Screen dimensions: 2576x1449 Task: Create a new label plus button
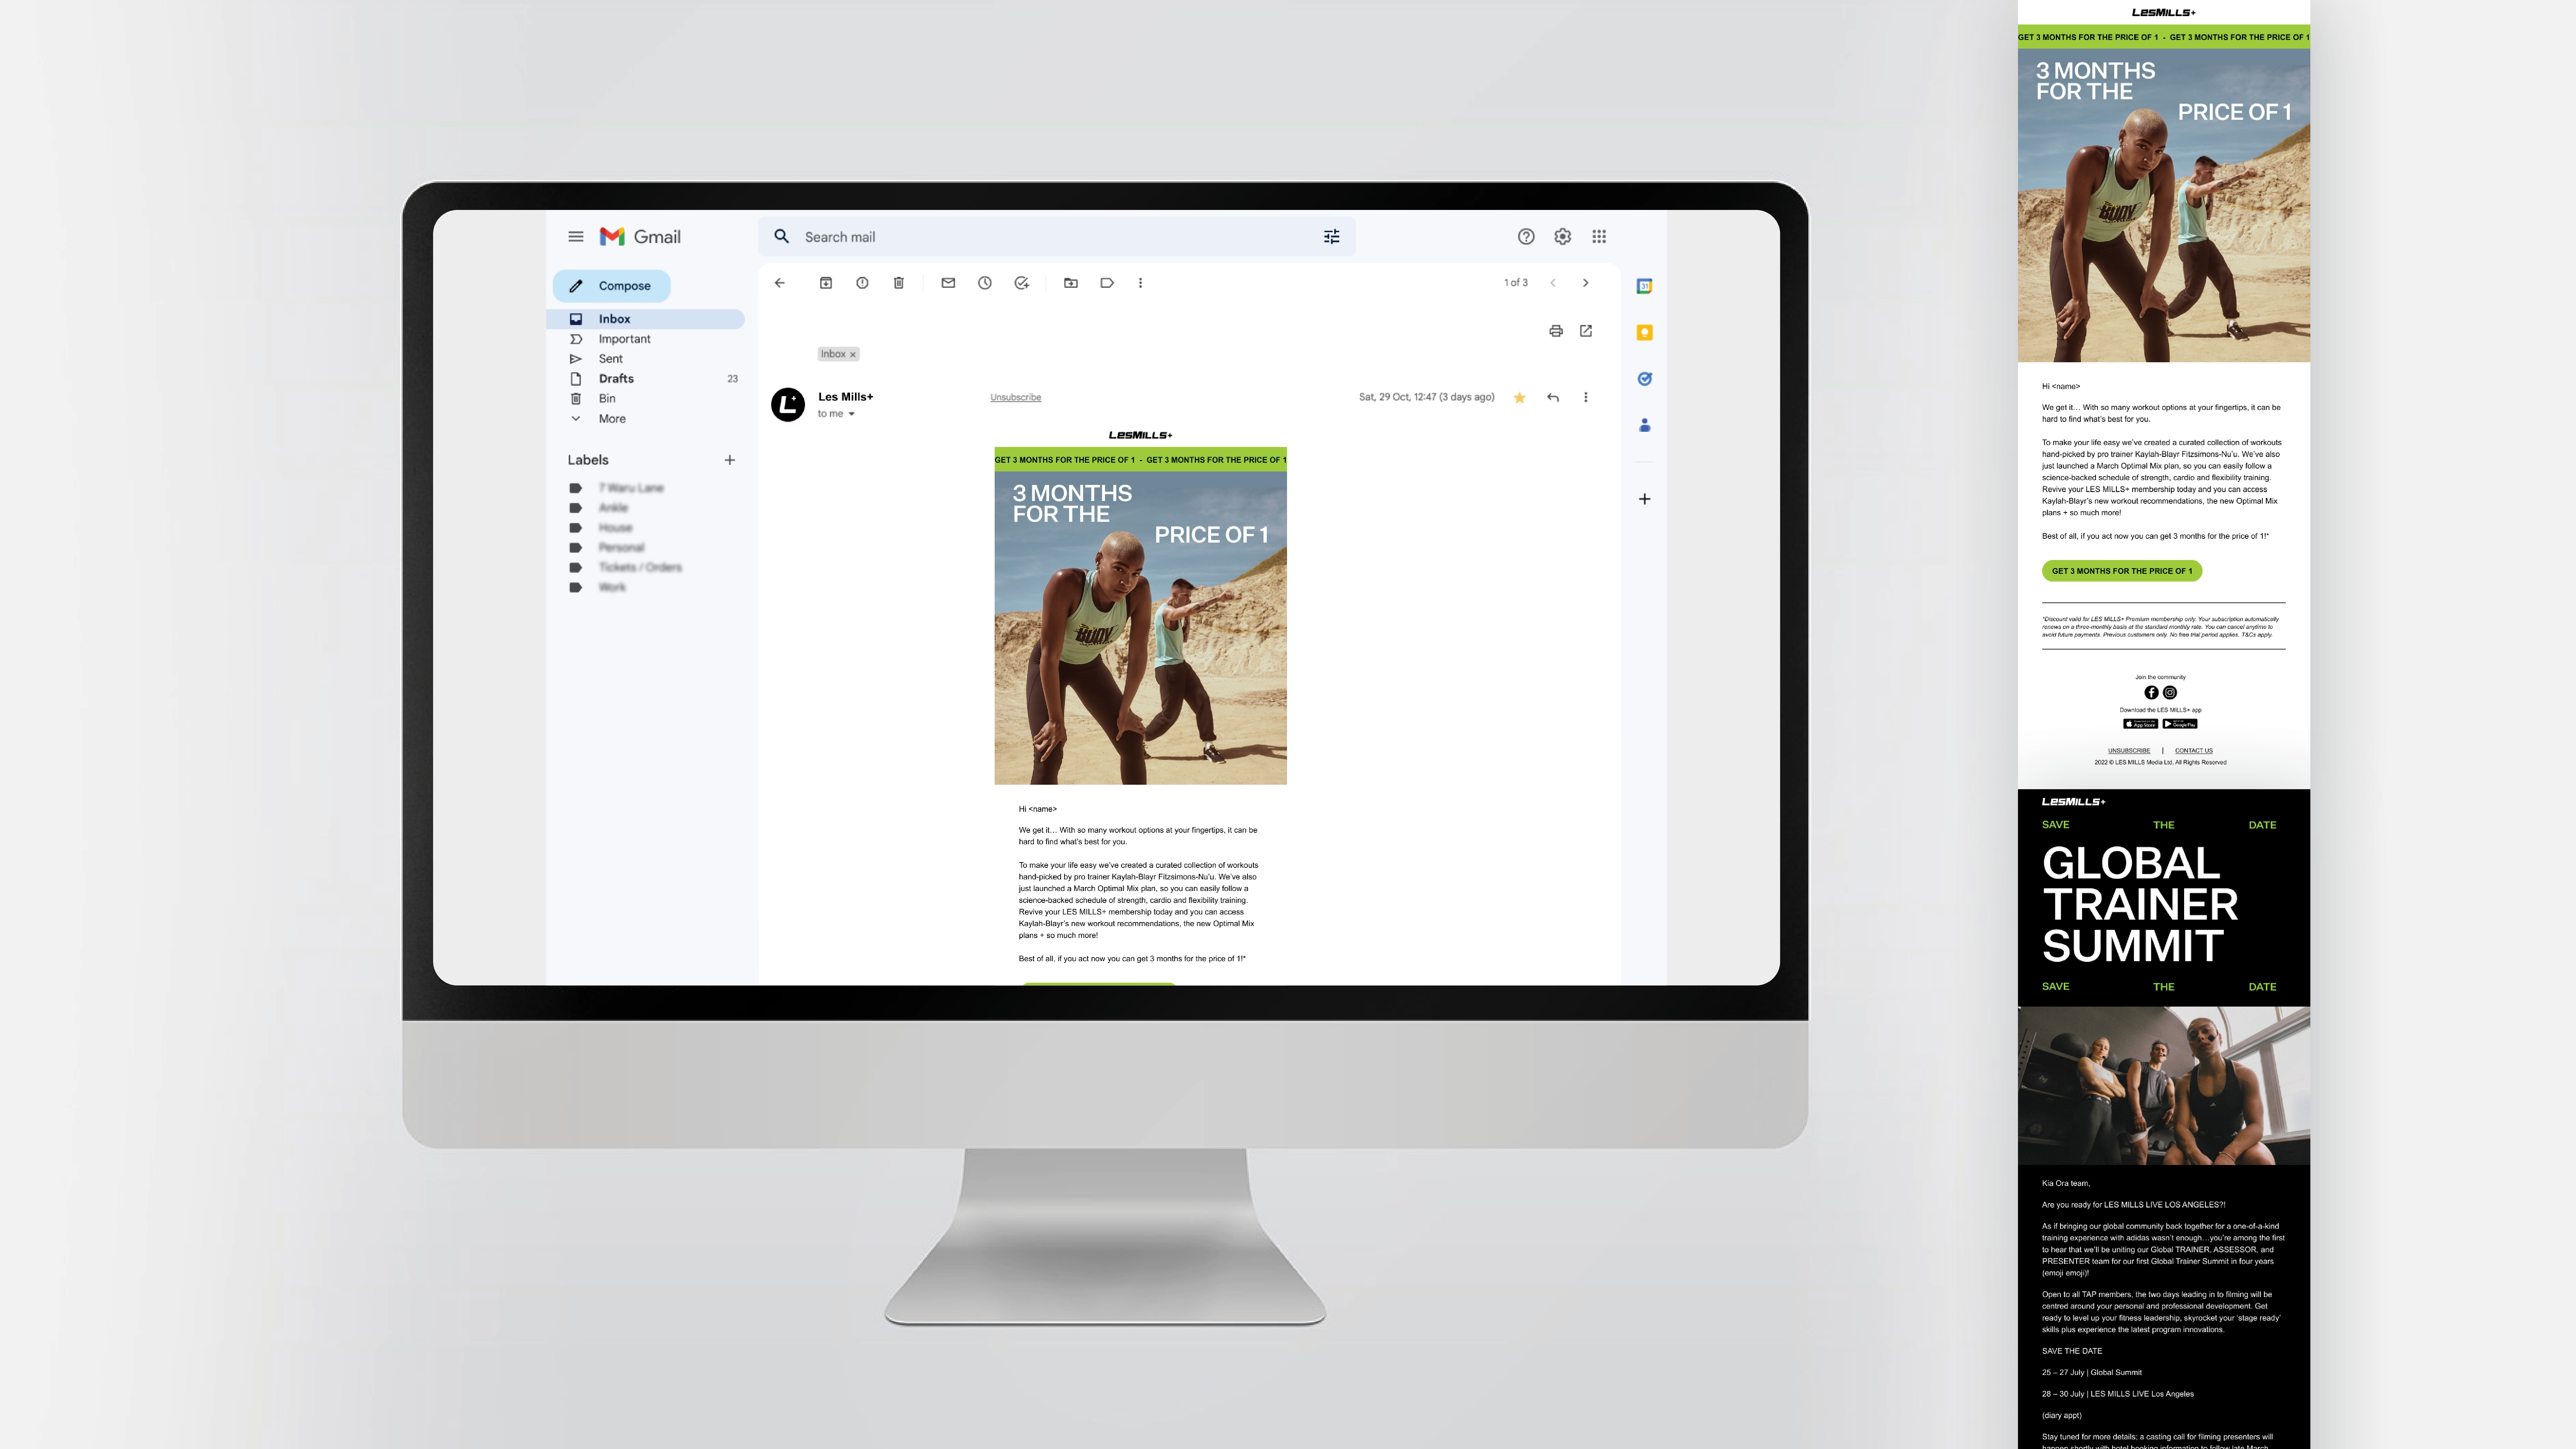(x=730, y=460)
